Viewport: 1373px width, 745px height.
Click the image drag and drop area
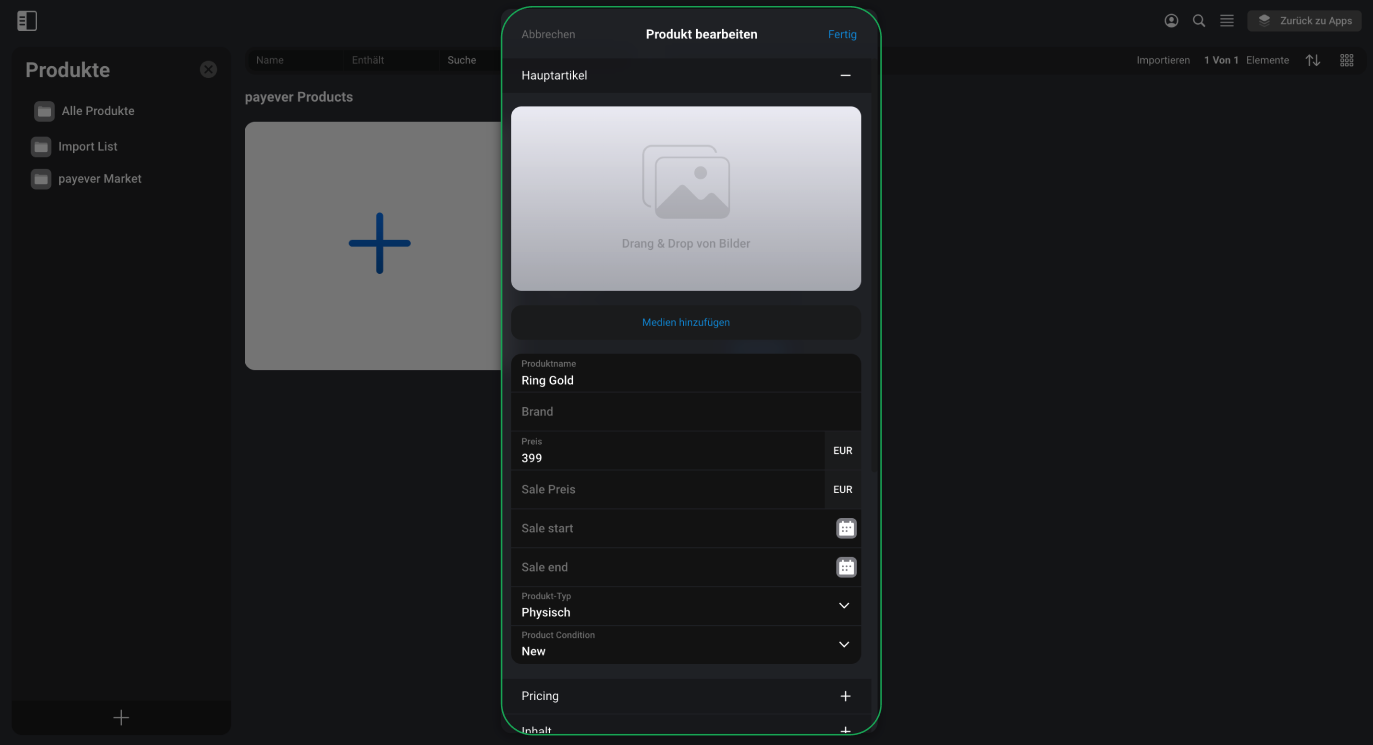(x=686, y=198)
